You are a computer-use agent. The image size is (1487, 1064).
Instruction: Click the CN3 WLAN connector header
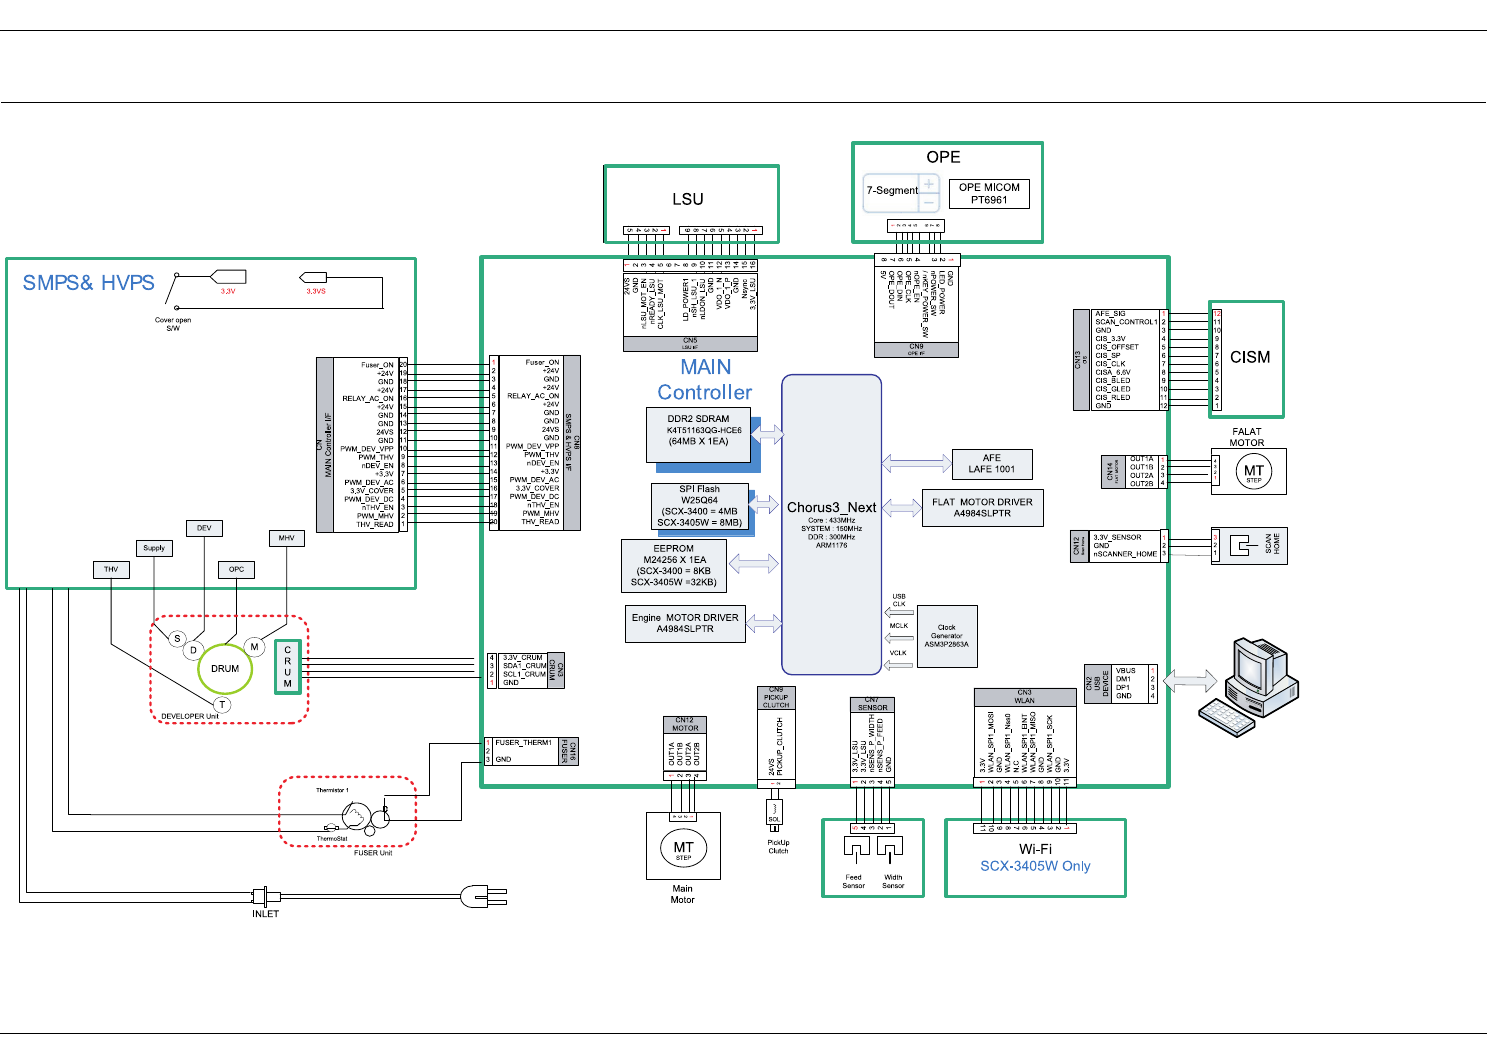click(1025, 696)
